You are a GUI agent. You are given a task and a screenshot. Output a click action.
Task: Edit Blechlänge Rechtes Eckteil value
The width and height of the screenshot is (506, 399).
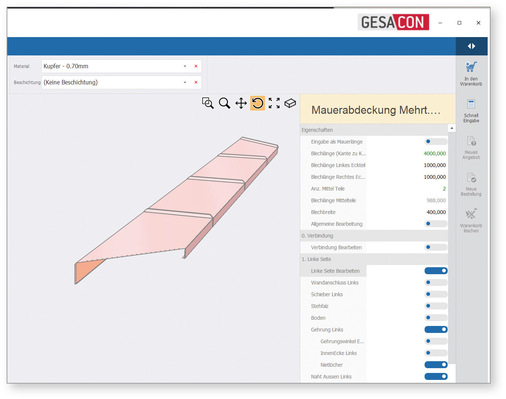(x=435, y=177)
